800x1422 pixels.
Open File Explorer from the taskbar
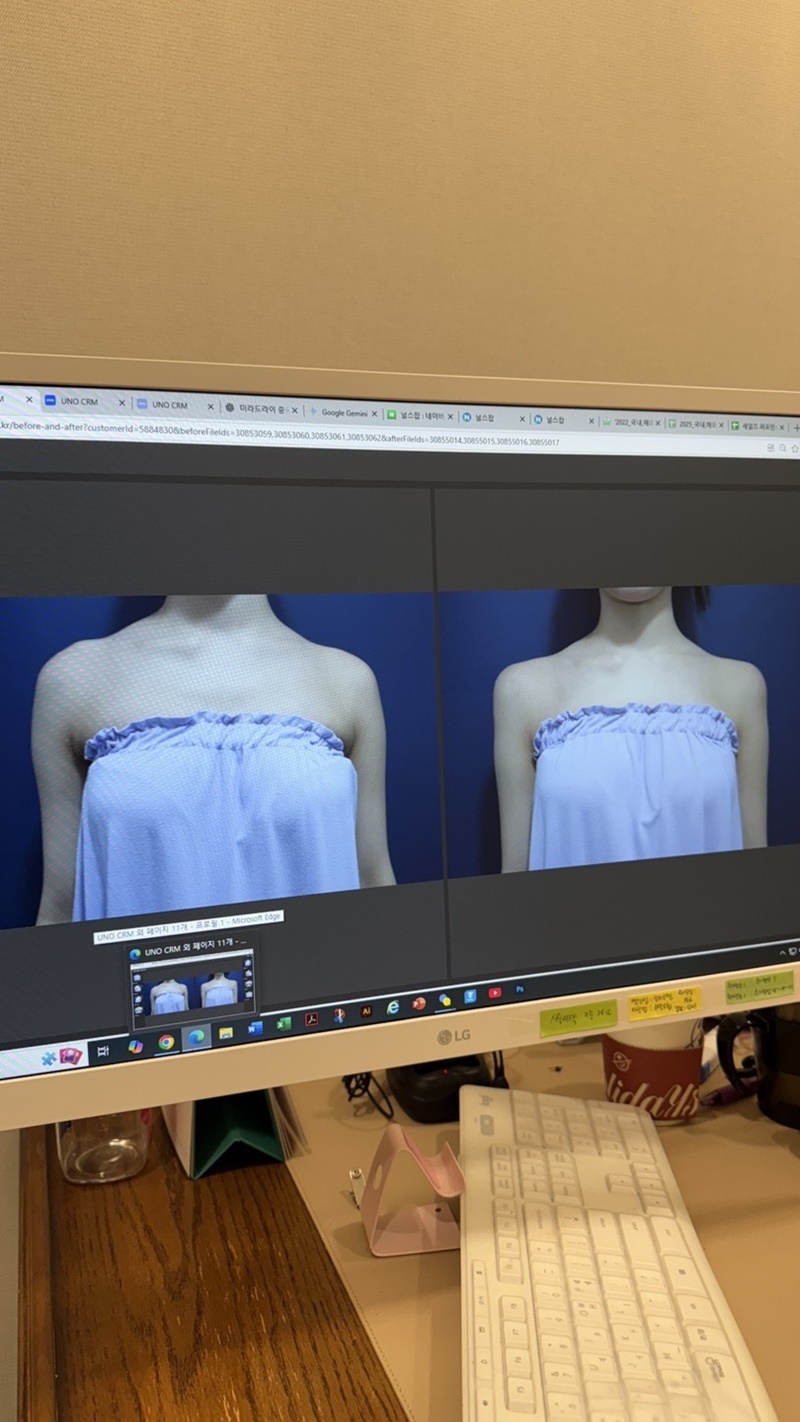click(x=224, y=1033)
